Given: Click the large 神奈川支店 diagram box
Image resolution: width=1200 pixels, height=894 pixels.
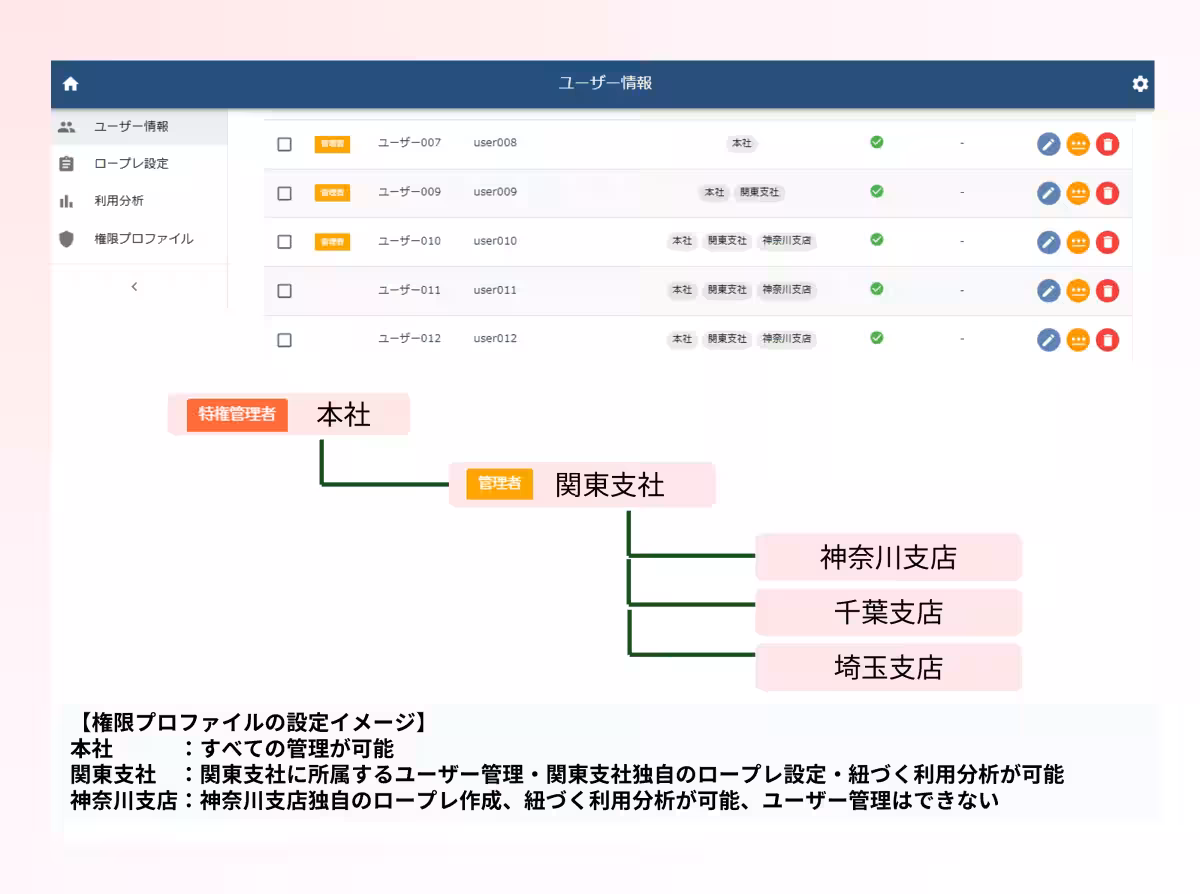Looking at the screenshot, I should pos(888,557).
